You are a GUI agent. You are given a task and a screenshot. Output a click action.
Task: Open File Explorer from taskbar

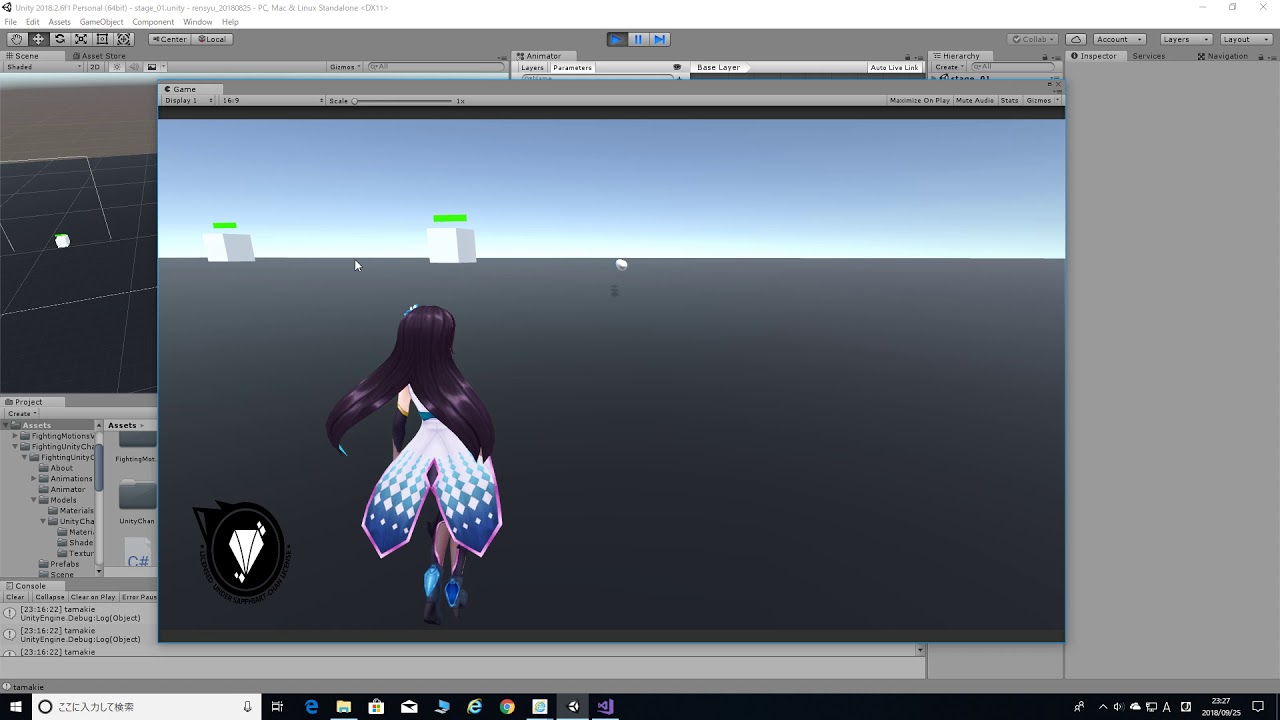[x=343, y=706]
